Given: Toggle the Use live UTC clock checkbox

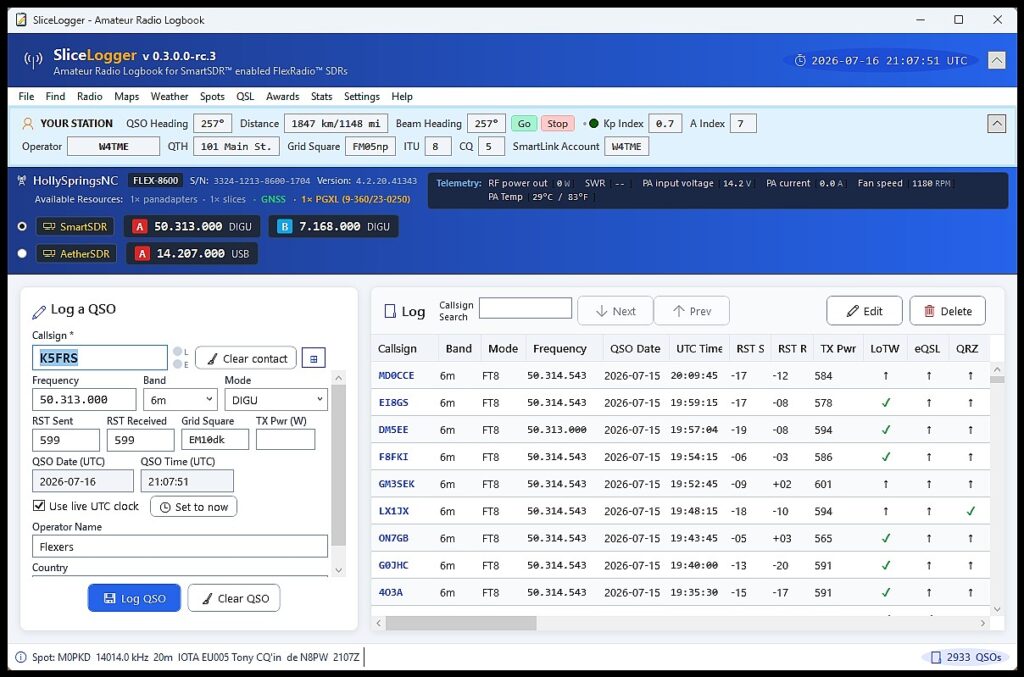Looking at the screenshot, I should pos(39,506).
